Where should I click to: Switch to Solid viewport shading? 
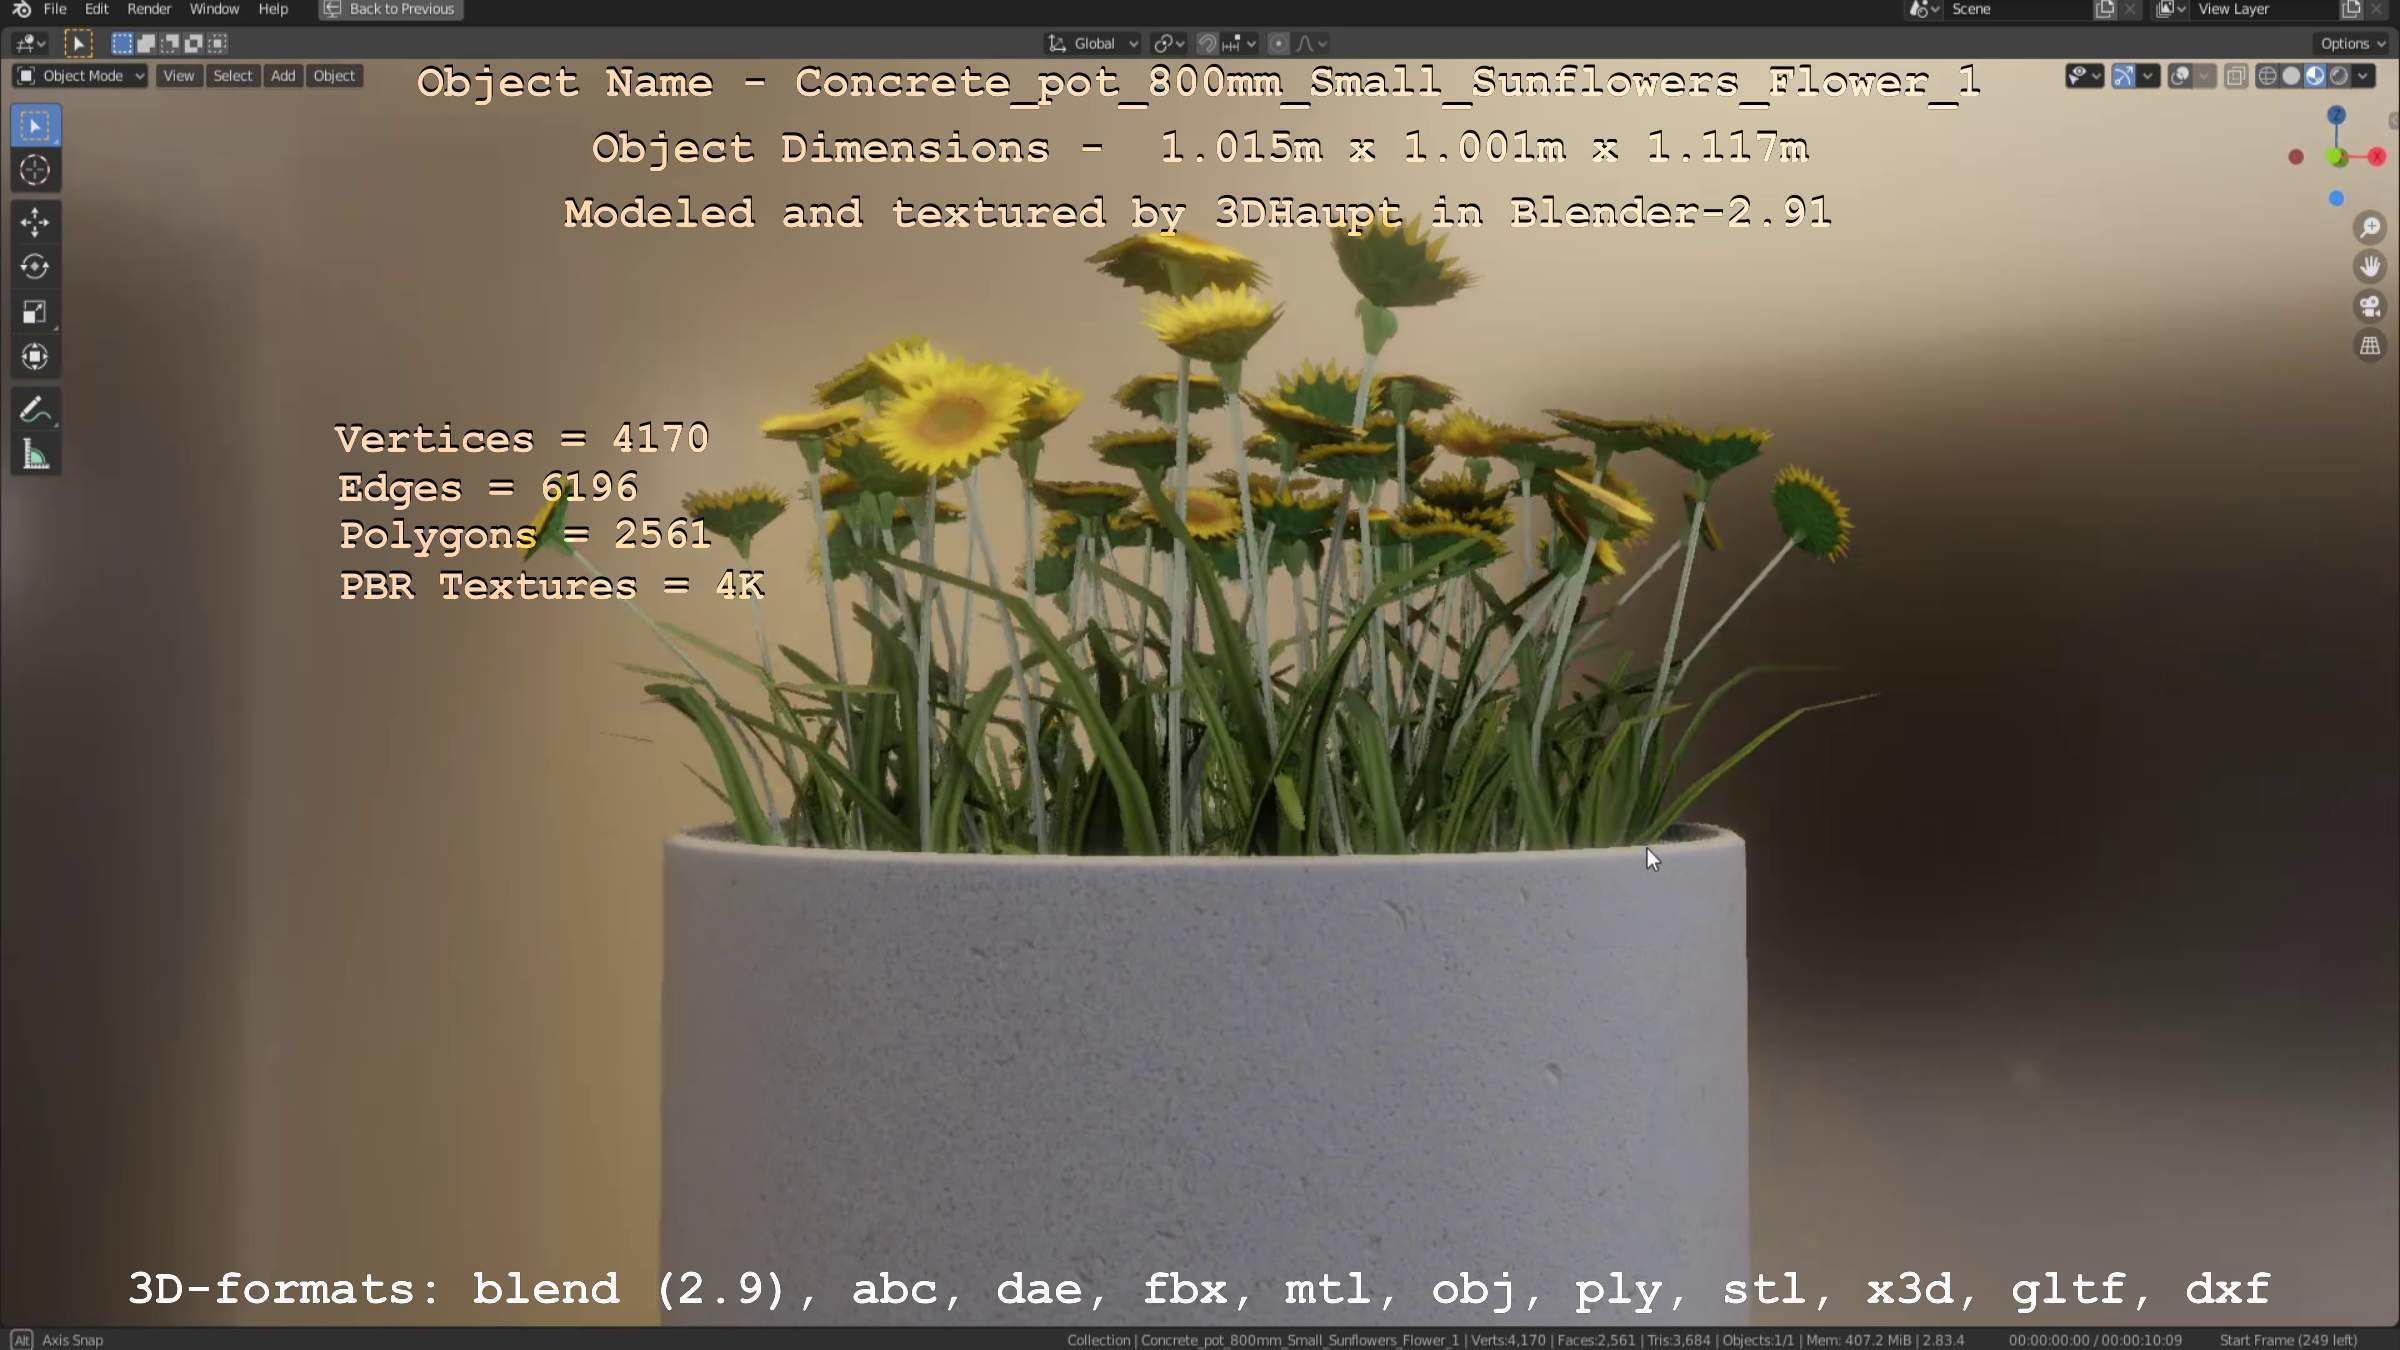tap(2292, 76)
